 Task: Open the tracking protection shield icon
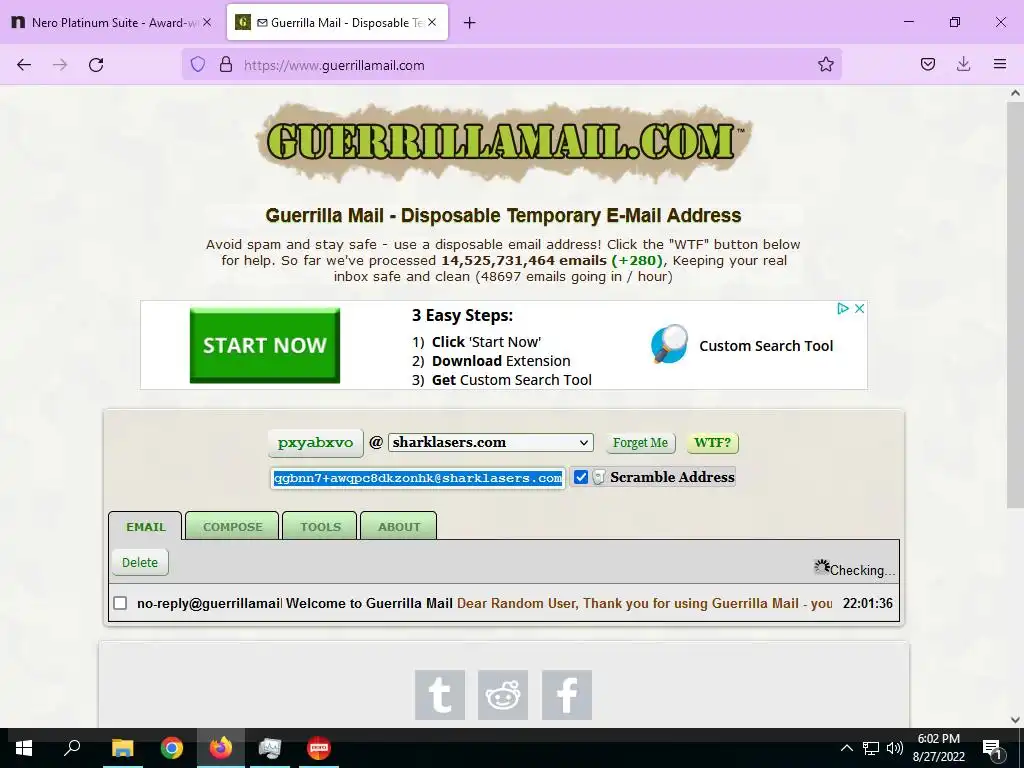[x=198, y=65]
